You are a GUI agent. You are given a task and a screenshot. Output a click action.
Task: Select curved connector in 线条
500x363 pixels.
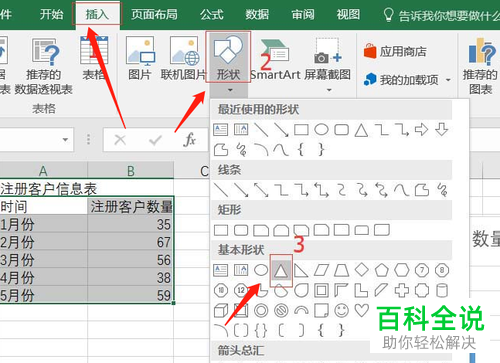(341, 190)
